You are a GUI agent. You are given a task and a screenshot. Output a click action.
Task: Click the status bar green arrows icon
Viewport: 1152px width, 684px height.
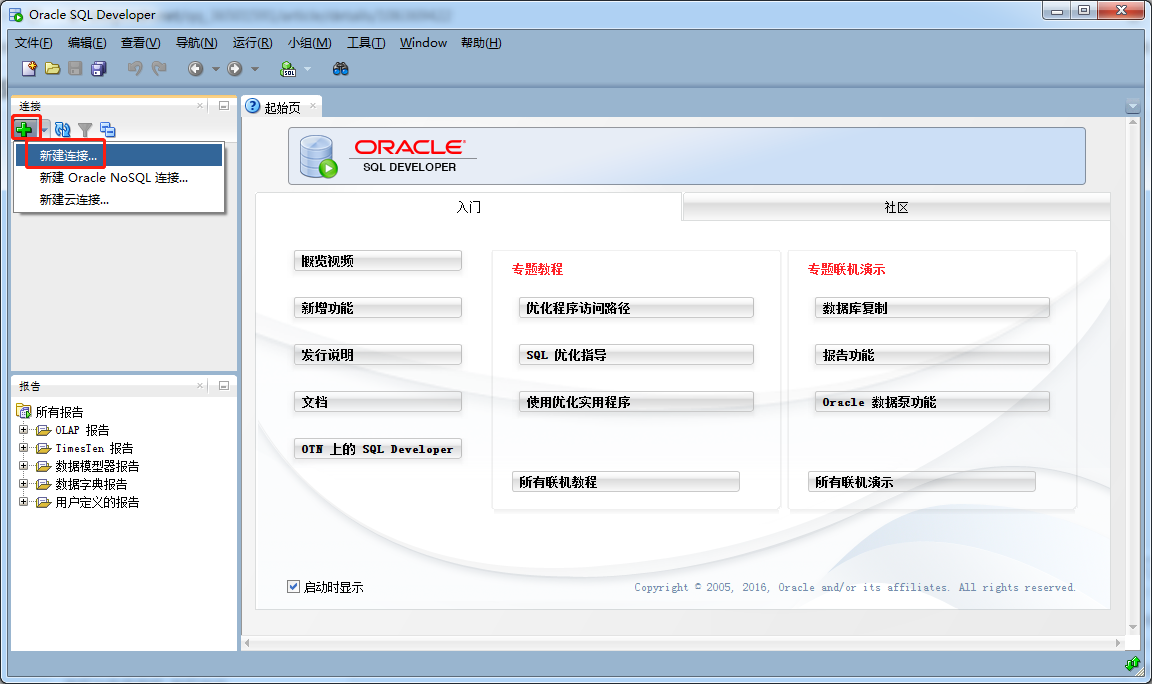point(1132,664)
